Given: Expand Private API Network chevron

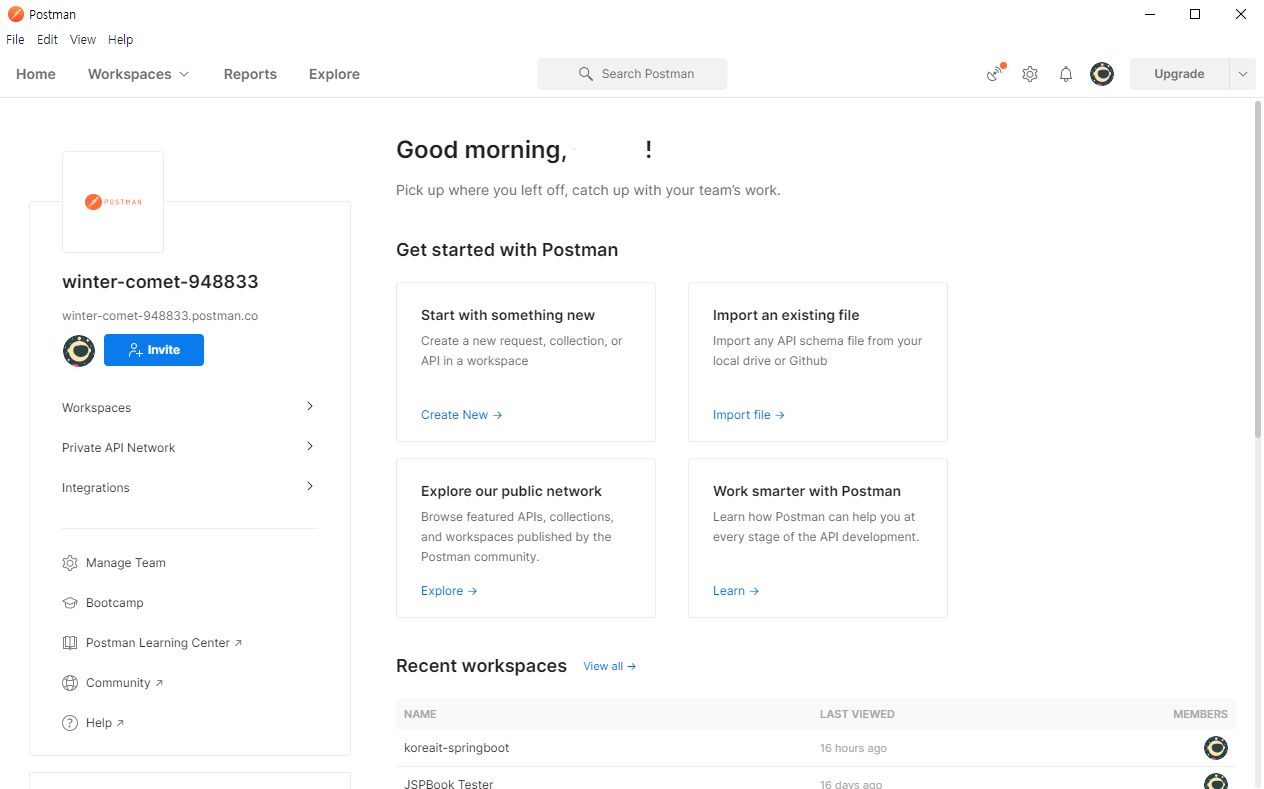Looking at the screenshot, I should pos(310,446).
